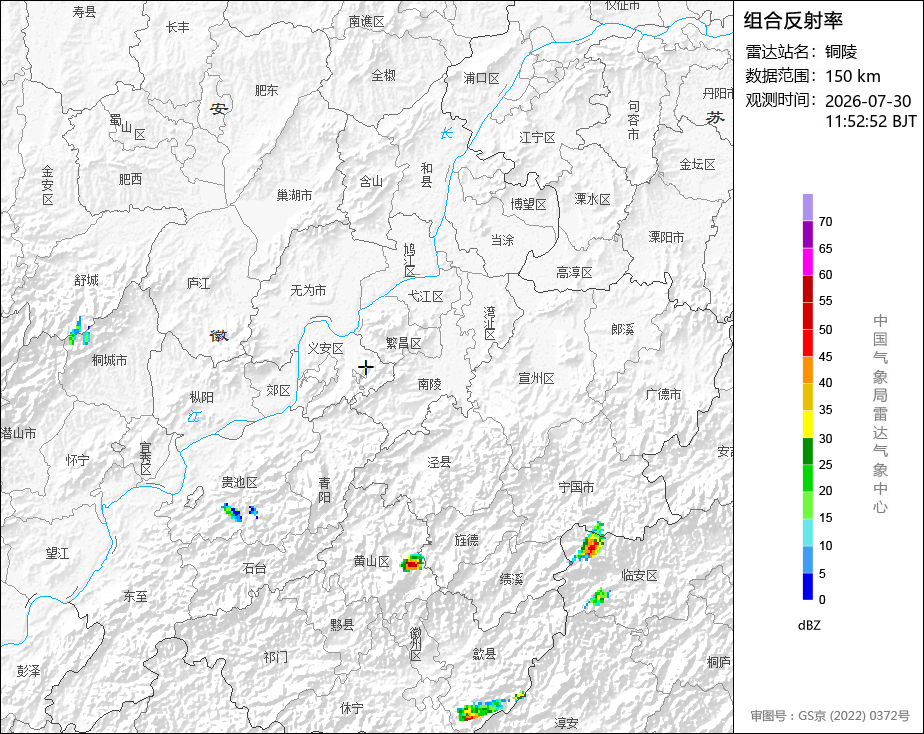Click the 铜陵 radar station name
This screenshot has height=734, width=924.
pos(841,52)
